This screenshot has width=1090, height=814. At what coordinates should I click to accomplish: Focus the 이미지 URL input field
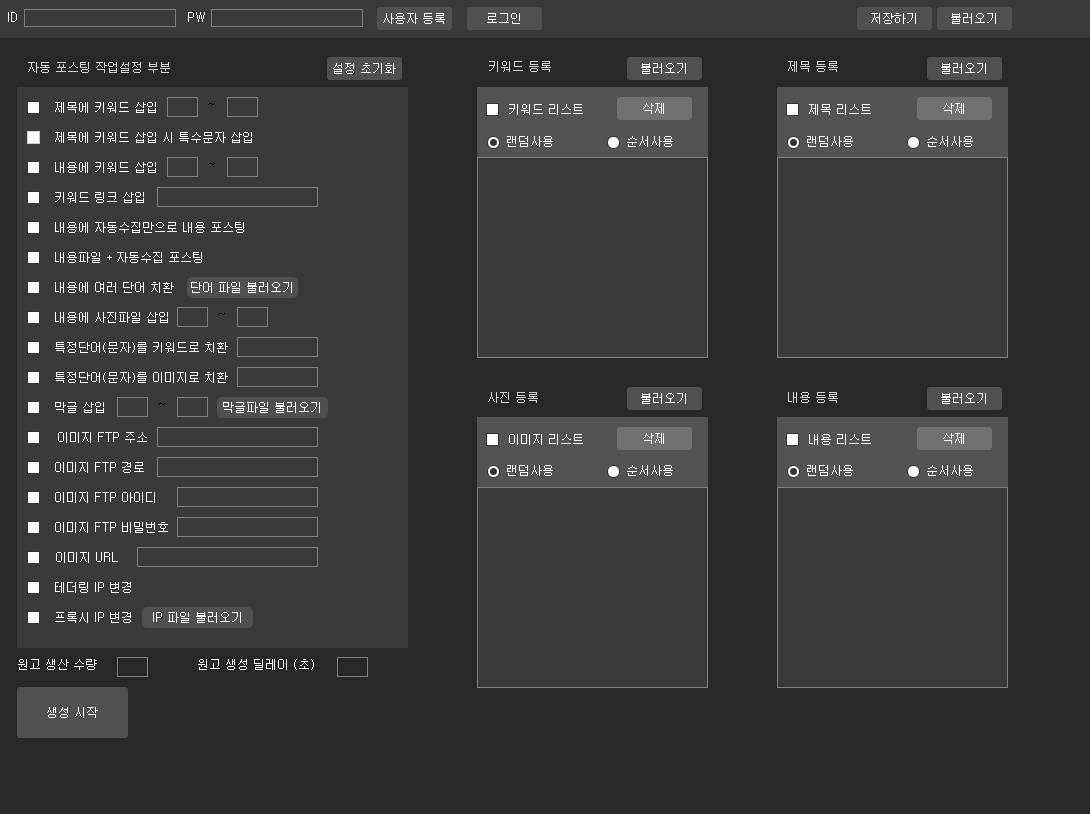(x=227, y=557)
